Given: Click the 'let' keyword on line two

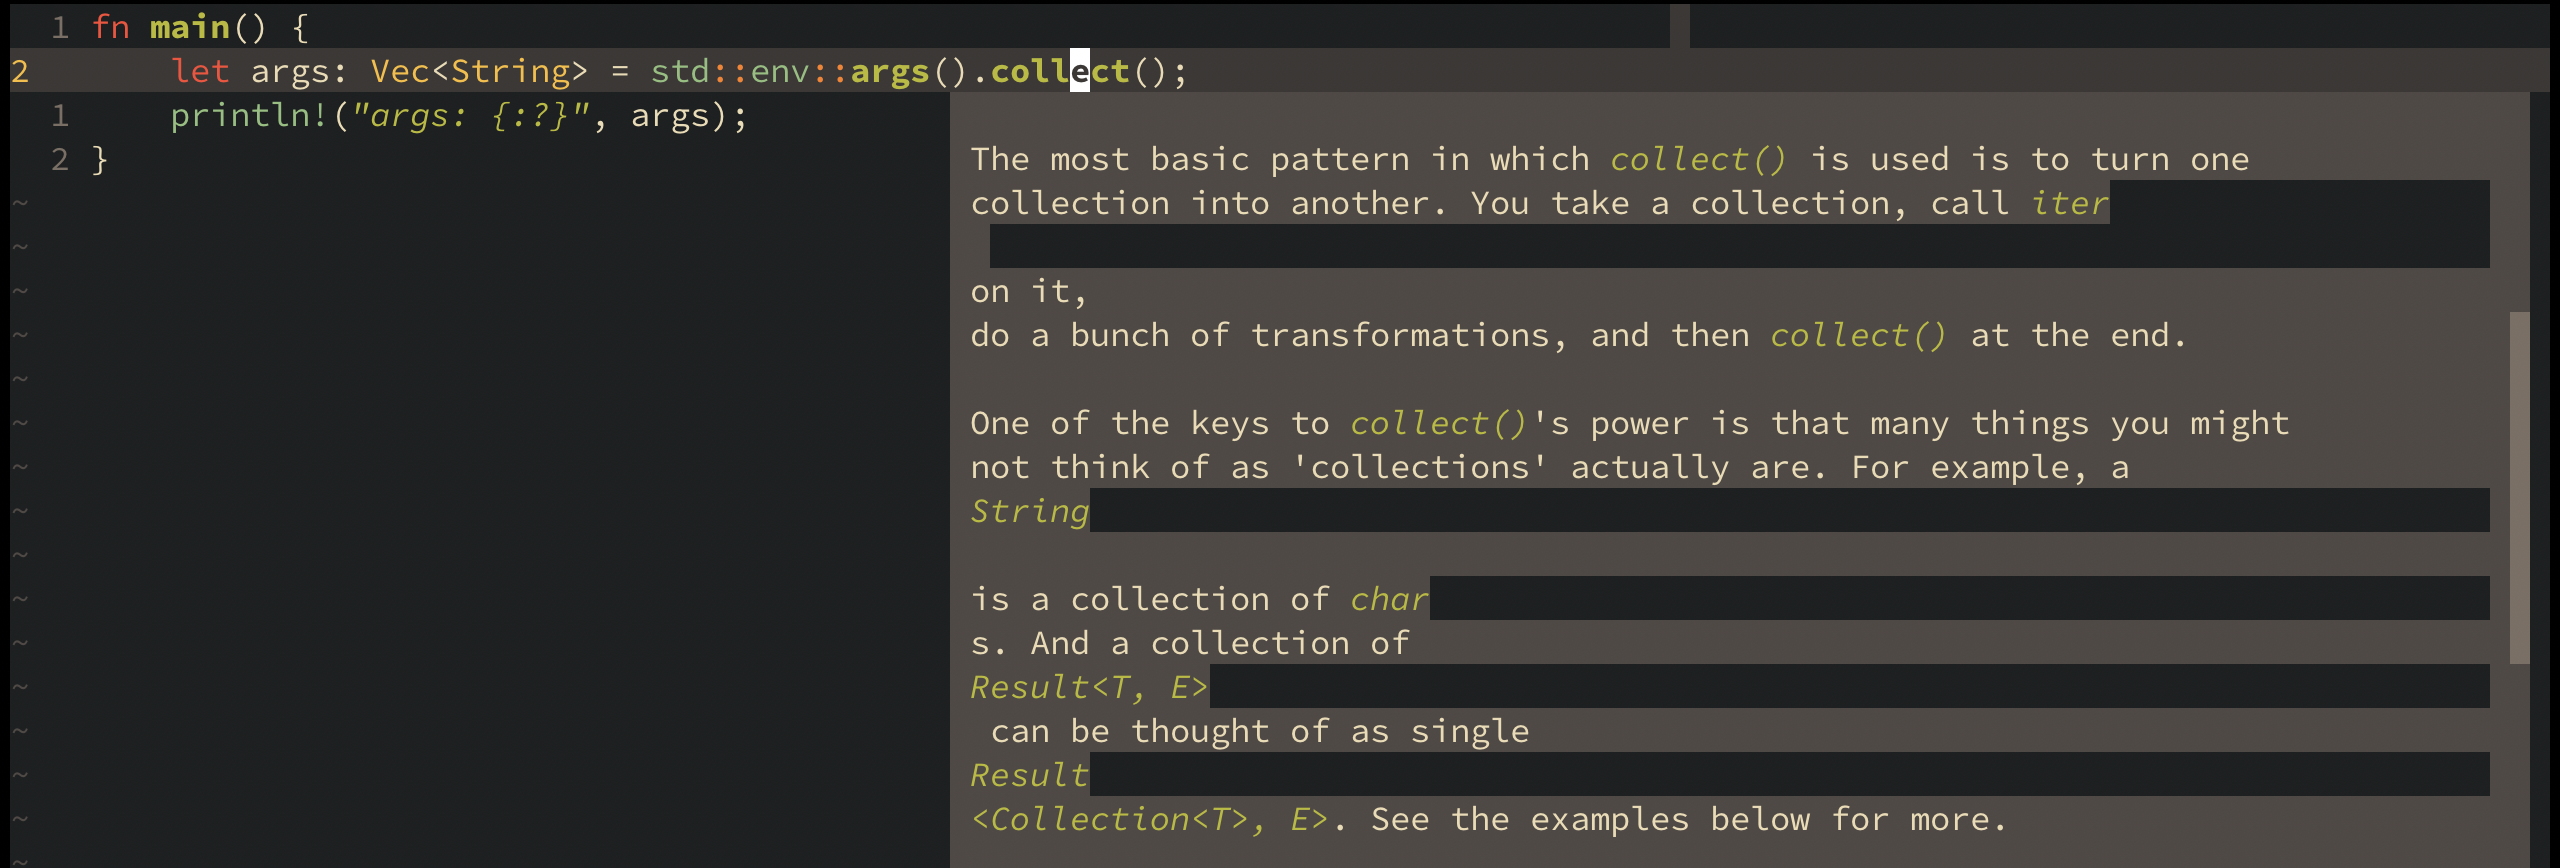Looking at the screenshot, I should tap(200, 71).
